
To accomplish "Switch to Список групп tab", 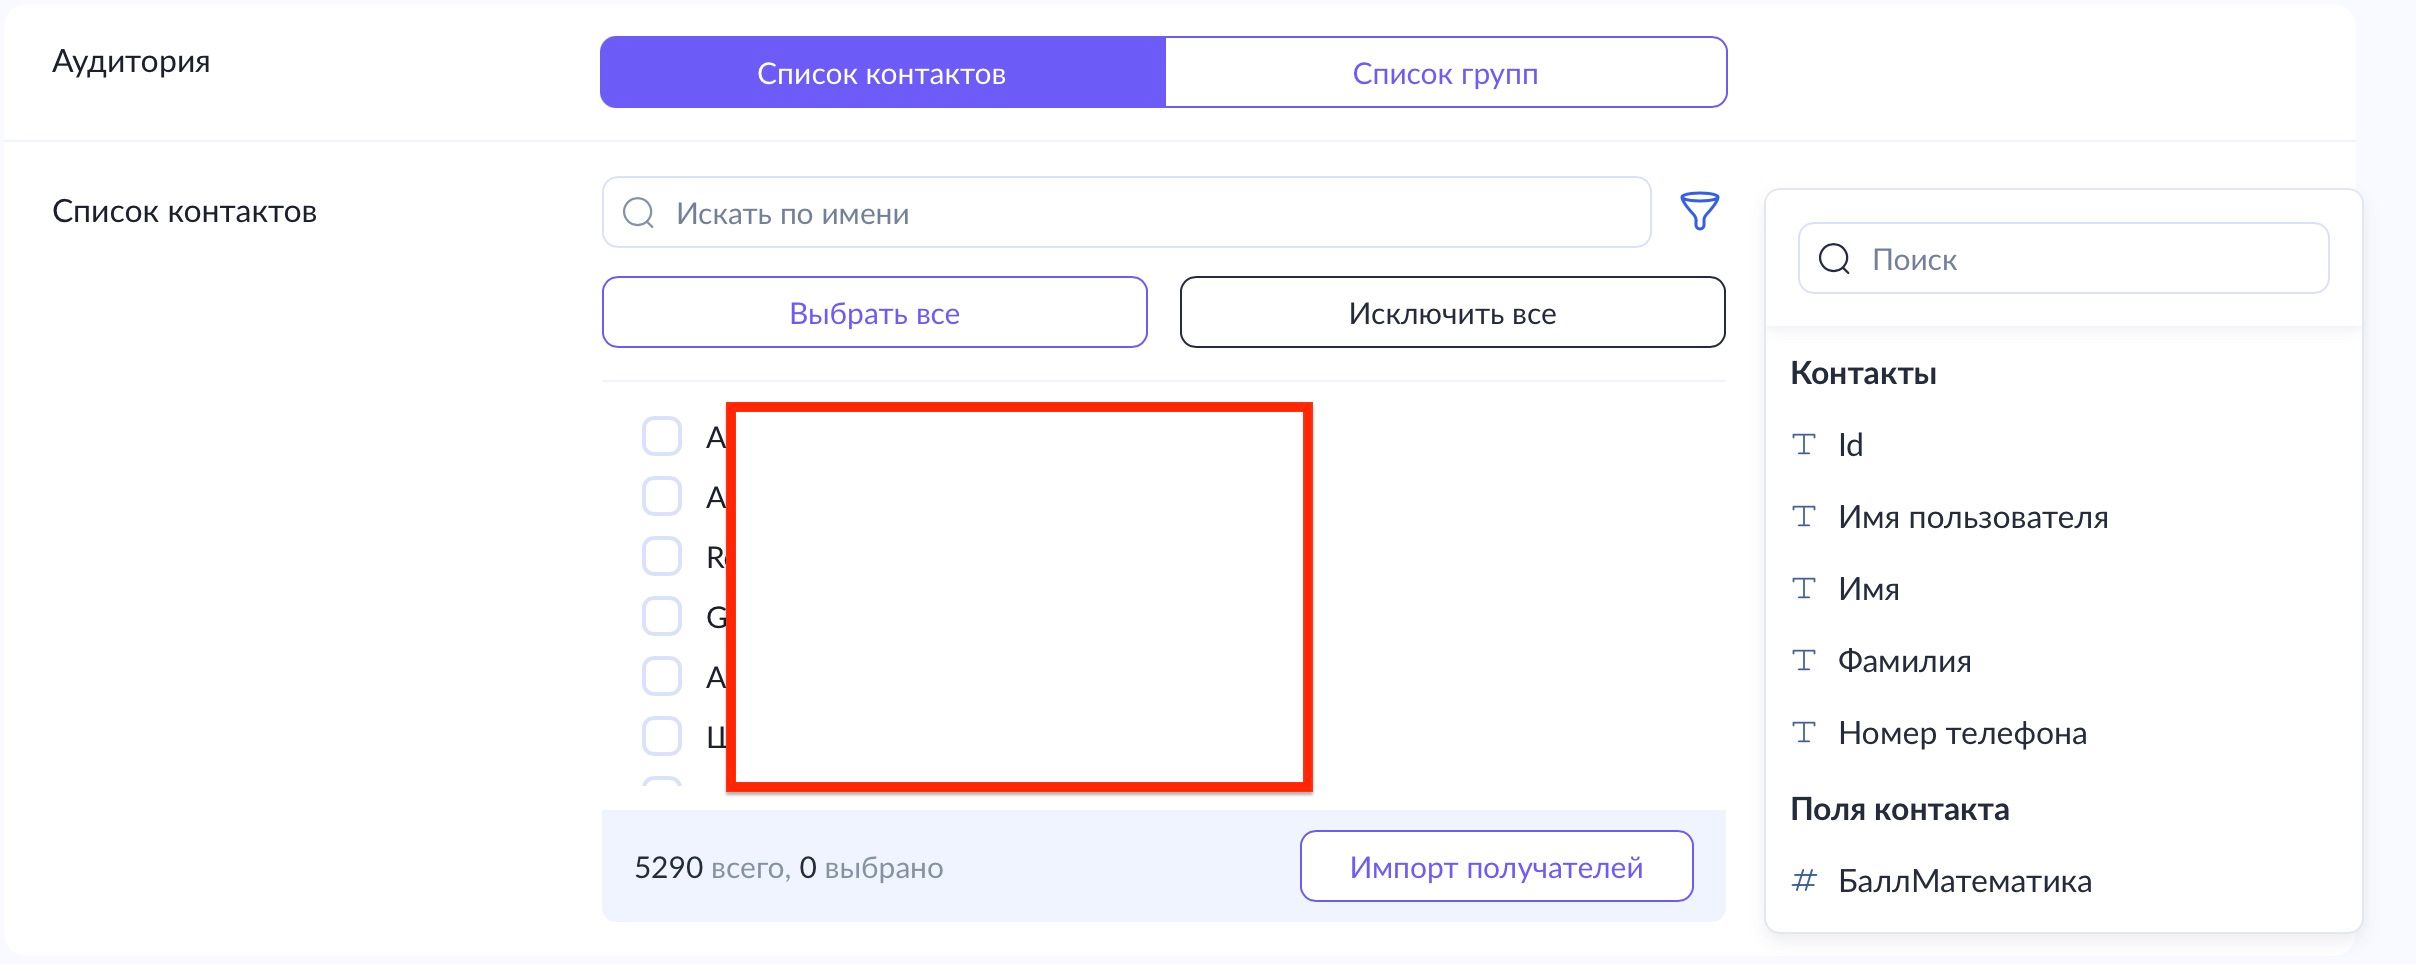I will (x=1445, y=73).
